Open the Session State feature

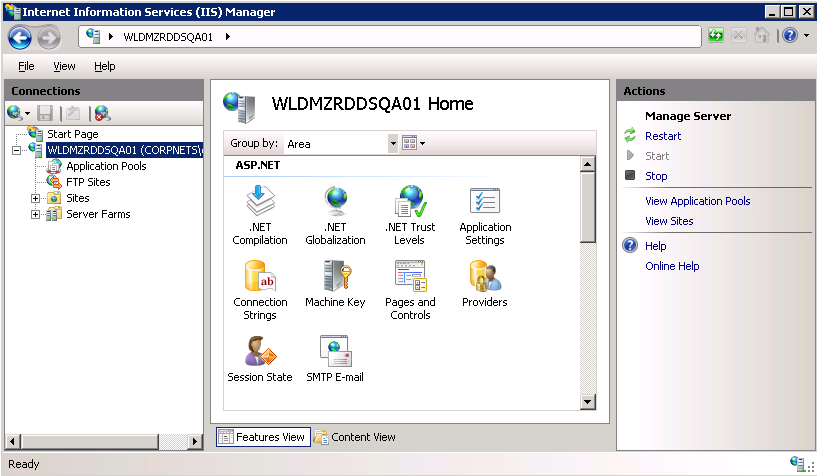259,359
